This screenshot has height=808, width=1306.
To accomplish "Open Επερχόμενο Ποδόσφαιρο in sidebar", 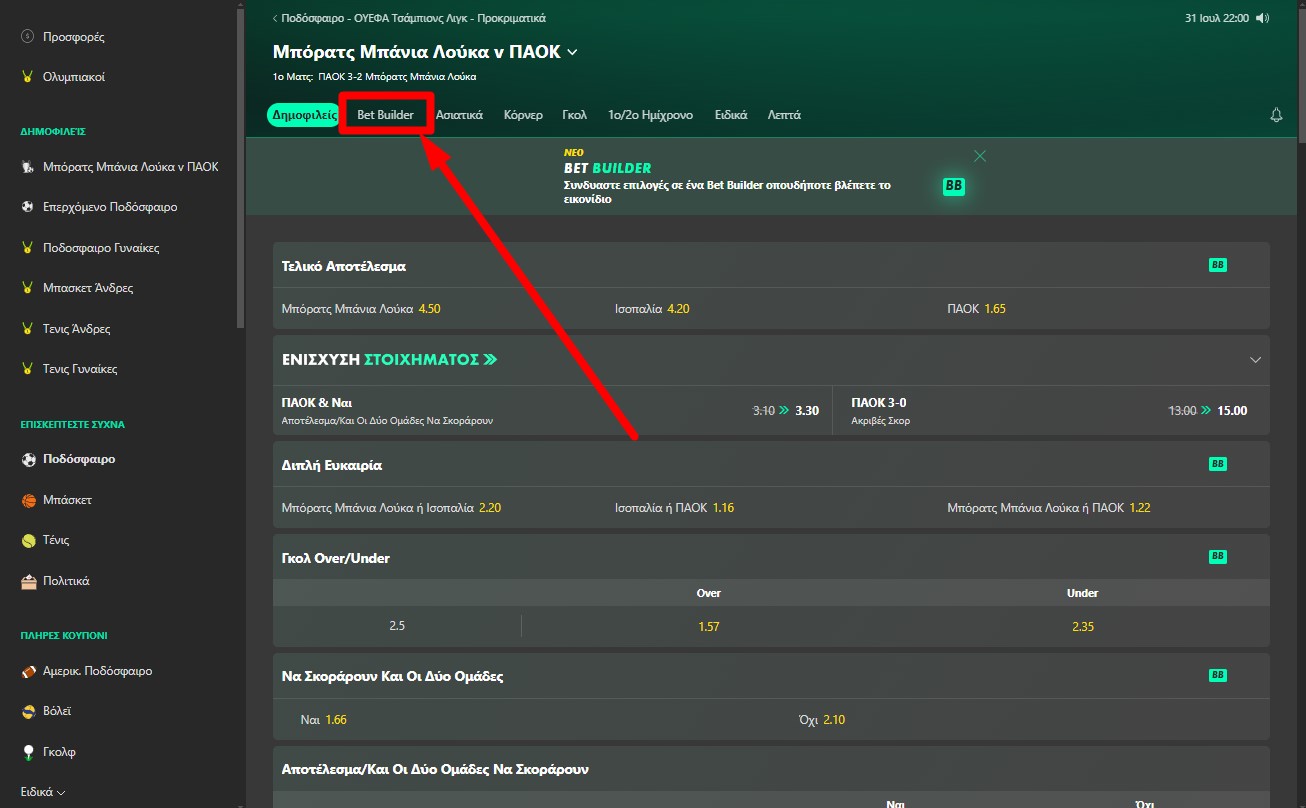I will click(110, 207).
